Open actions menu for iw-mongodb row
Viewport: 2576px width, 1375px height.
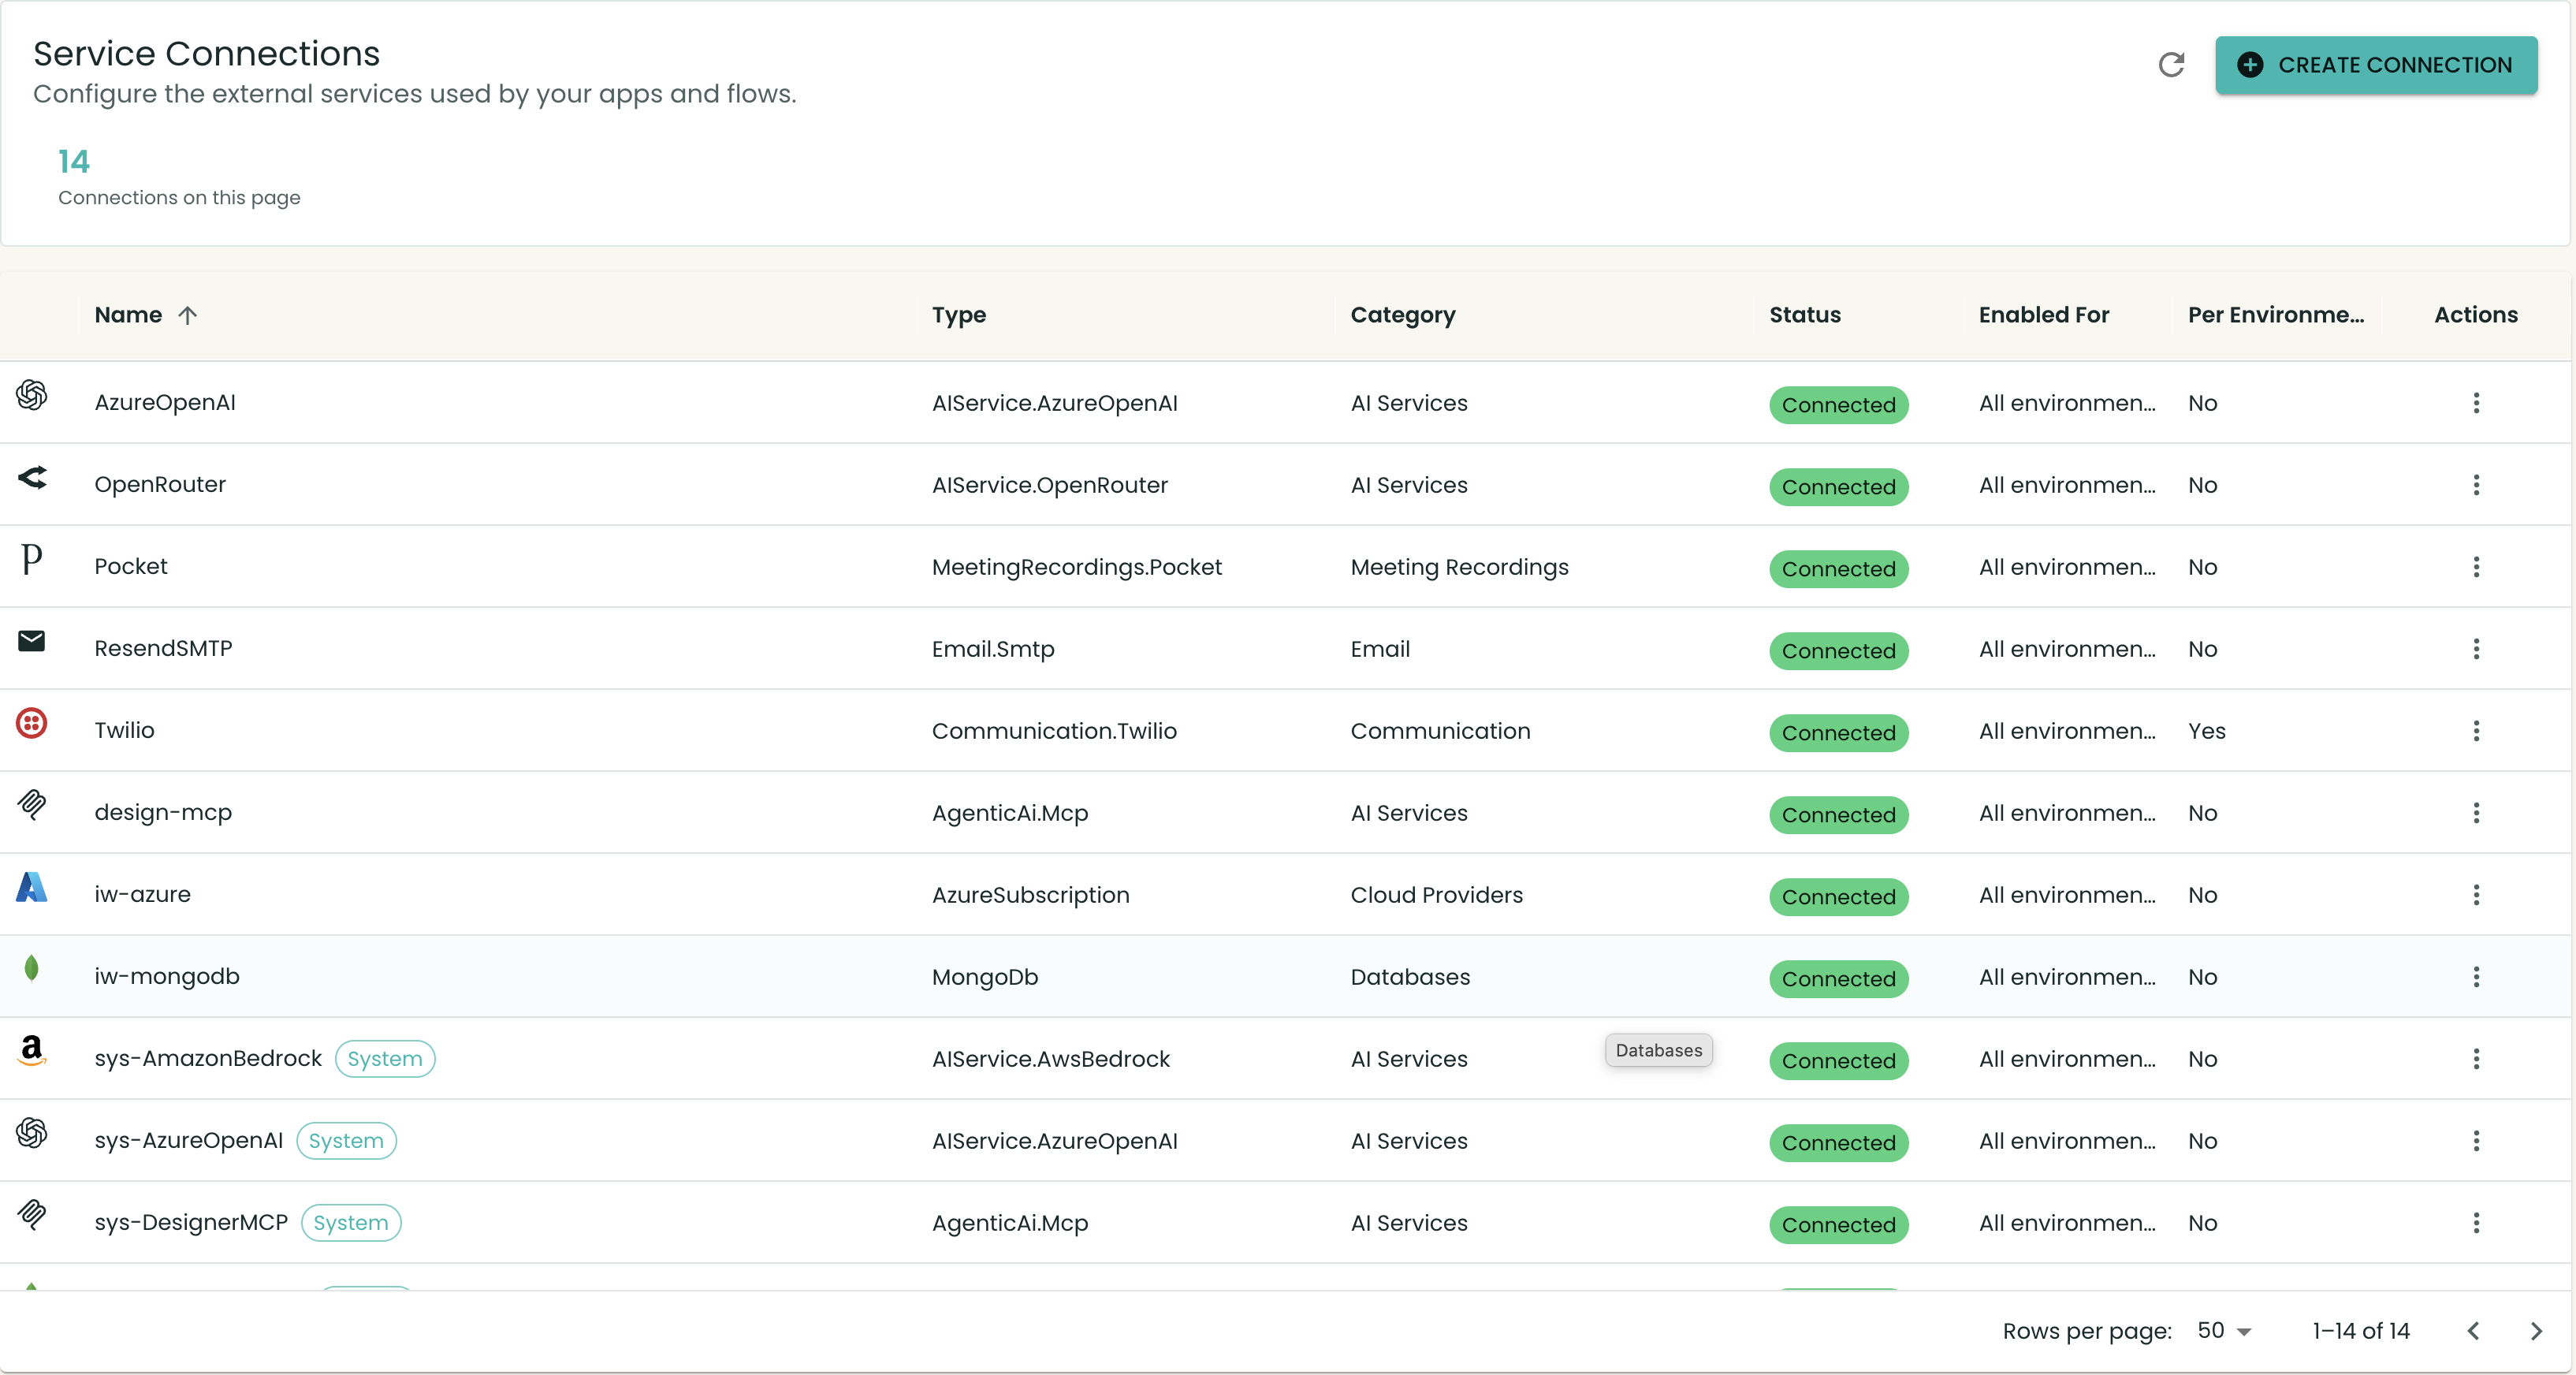[2476, 977]
